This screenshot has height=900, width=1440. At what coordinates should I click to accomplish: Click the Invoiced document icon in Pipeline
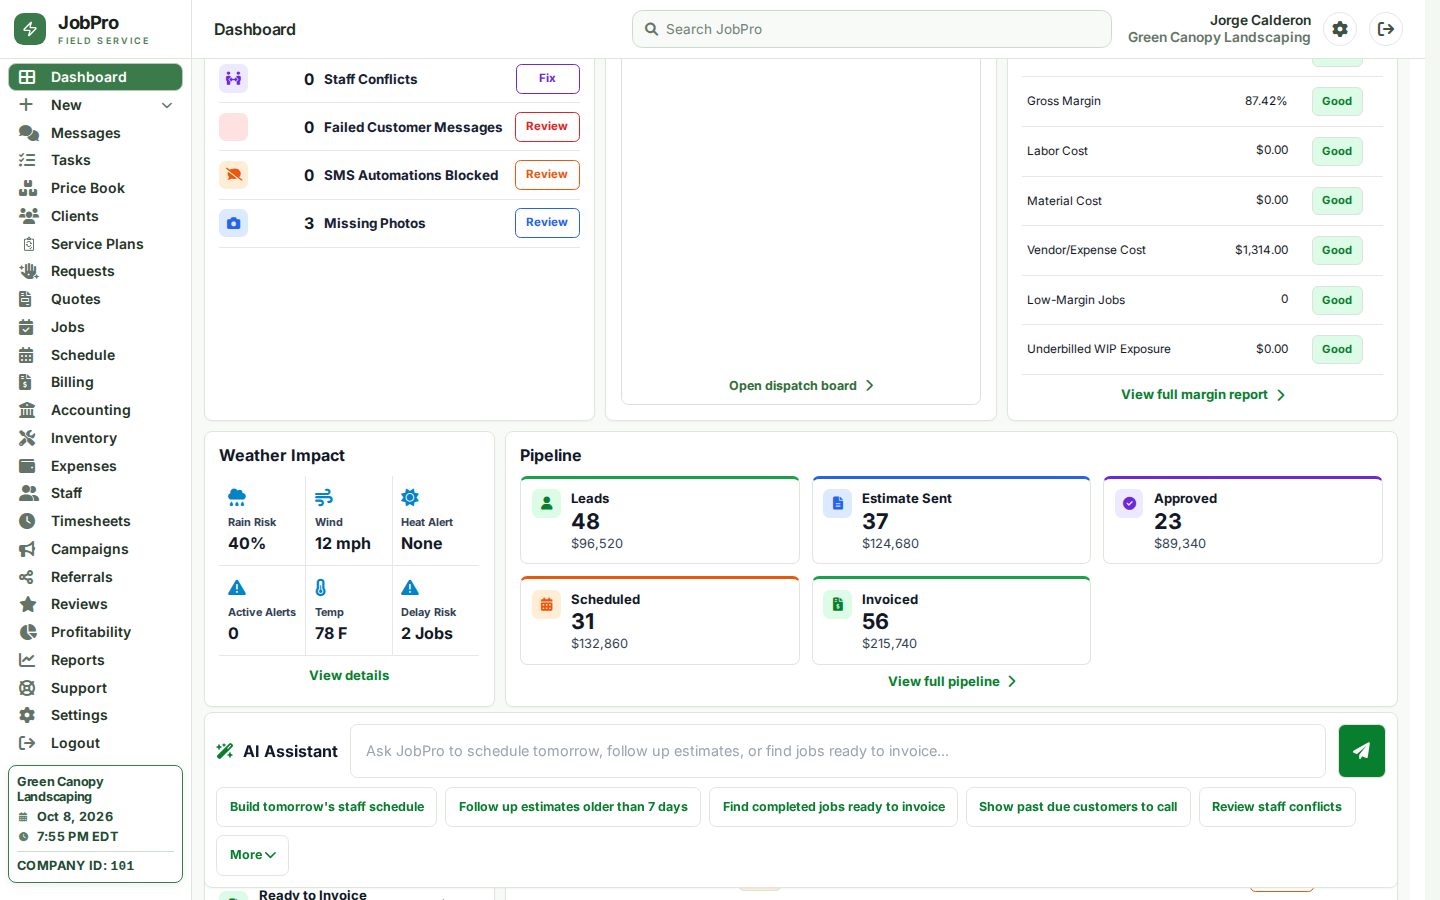838,604
